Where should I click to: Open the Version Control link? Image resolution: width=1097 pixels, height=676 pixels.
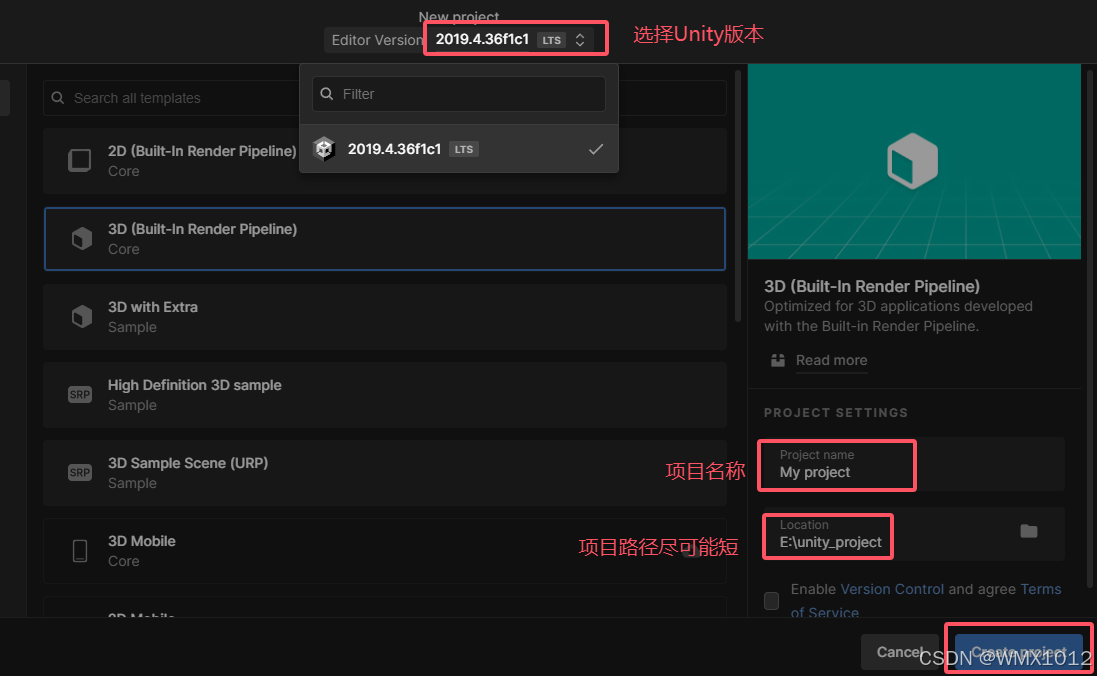point(892,589)
